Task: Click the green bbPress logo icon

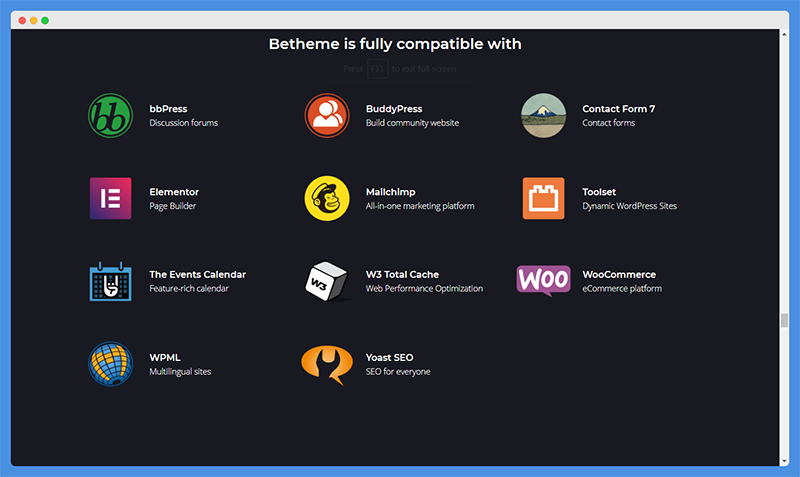Action: pos(110,115)
